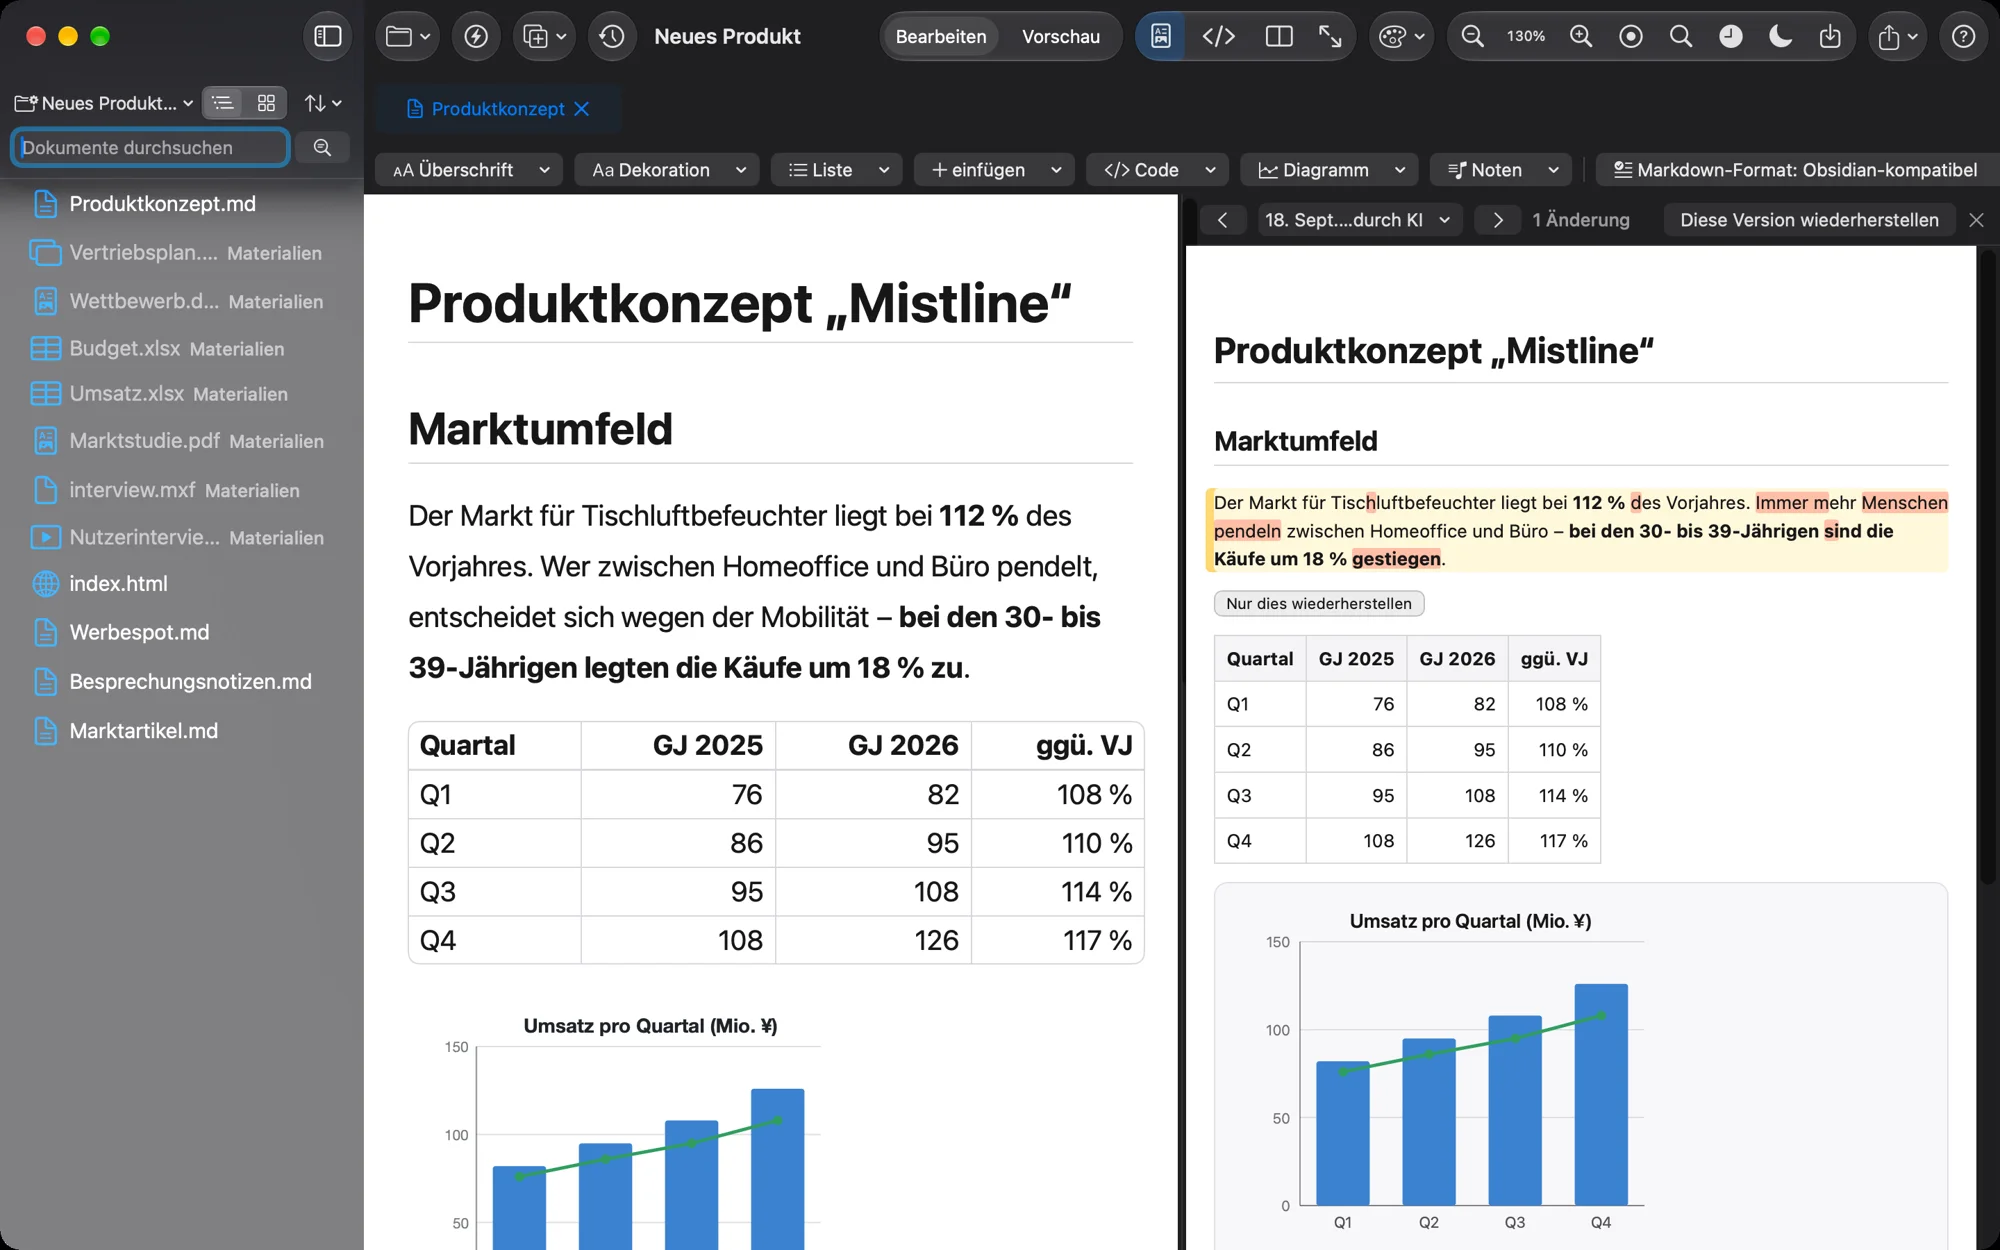The width and height of the screenshot is (2000, 1250).
Task: Open the new document plus icon menu
Action: (544, 37)
